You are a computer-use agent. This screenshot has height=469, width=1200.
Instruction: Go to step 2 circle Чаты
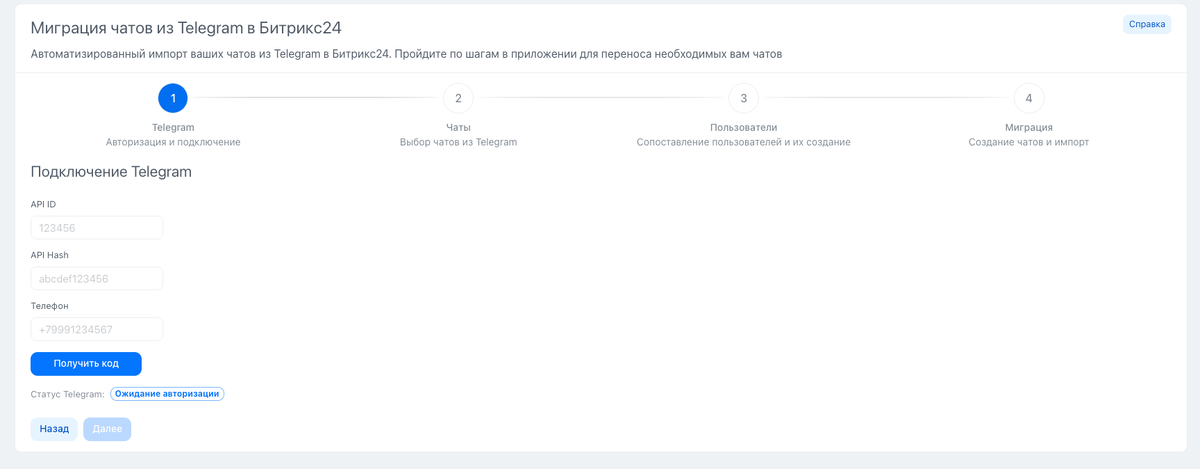pos(458,98)
